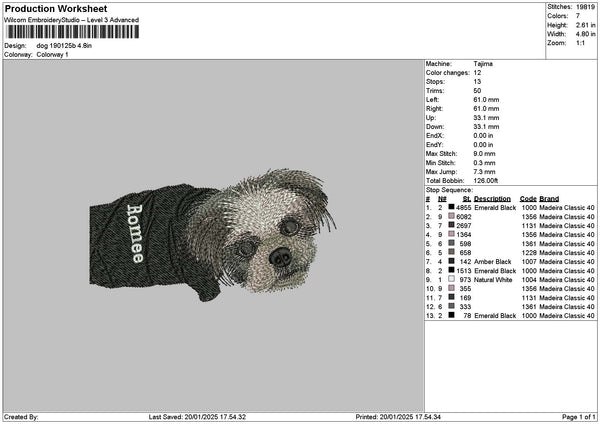Pick the swatch in stop row 10 beside 355

click(452, 288)
